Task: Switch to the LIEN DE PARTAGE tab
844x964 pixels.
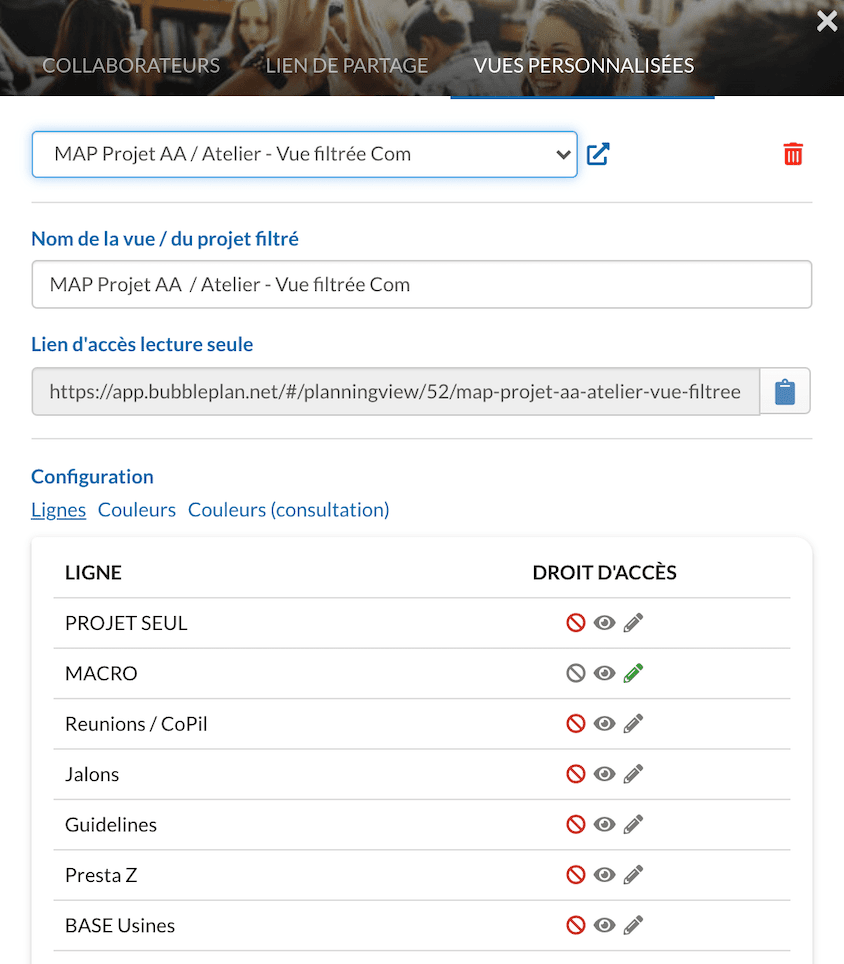Action: point(346,66)
